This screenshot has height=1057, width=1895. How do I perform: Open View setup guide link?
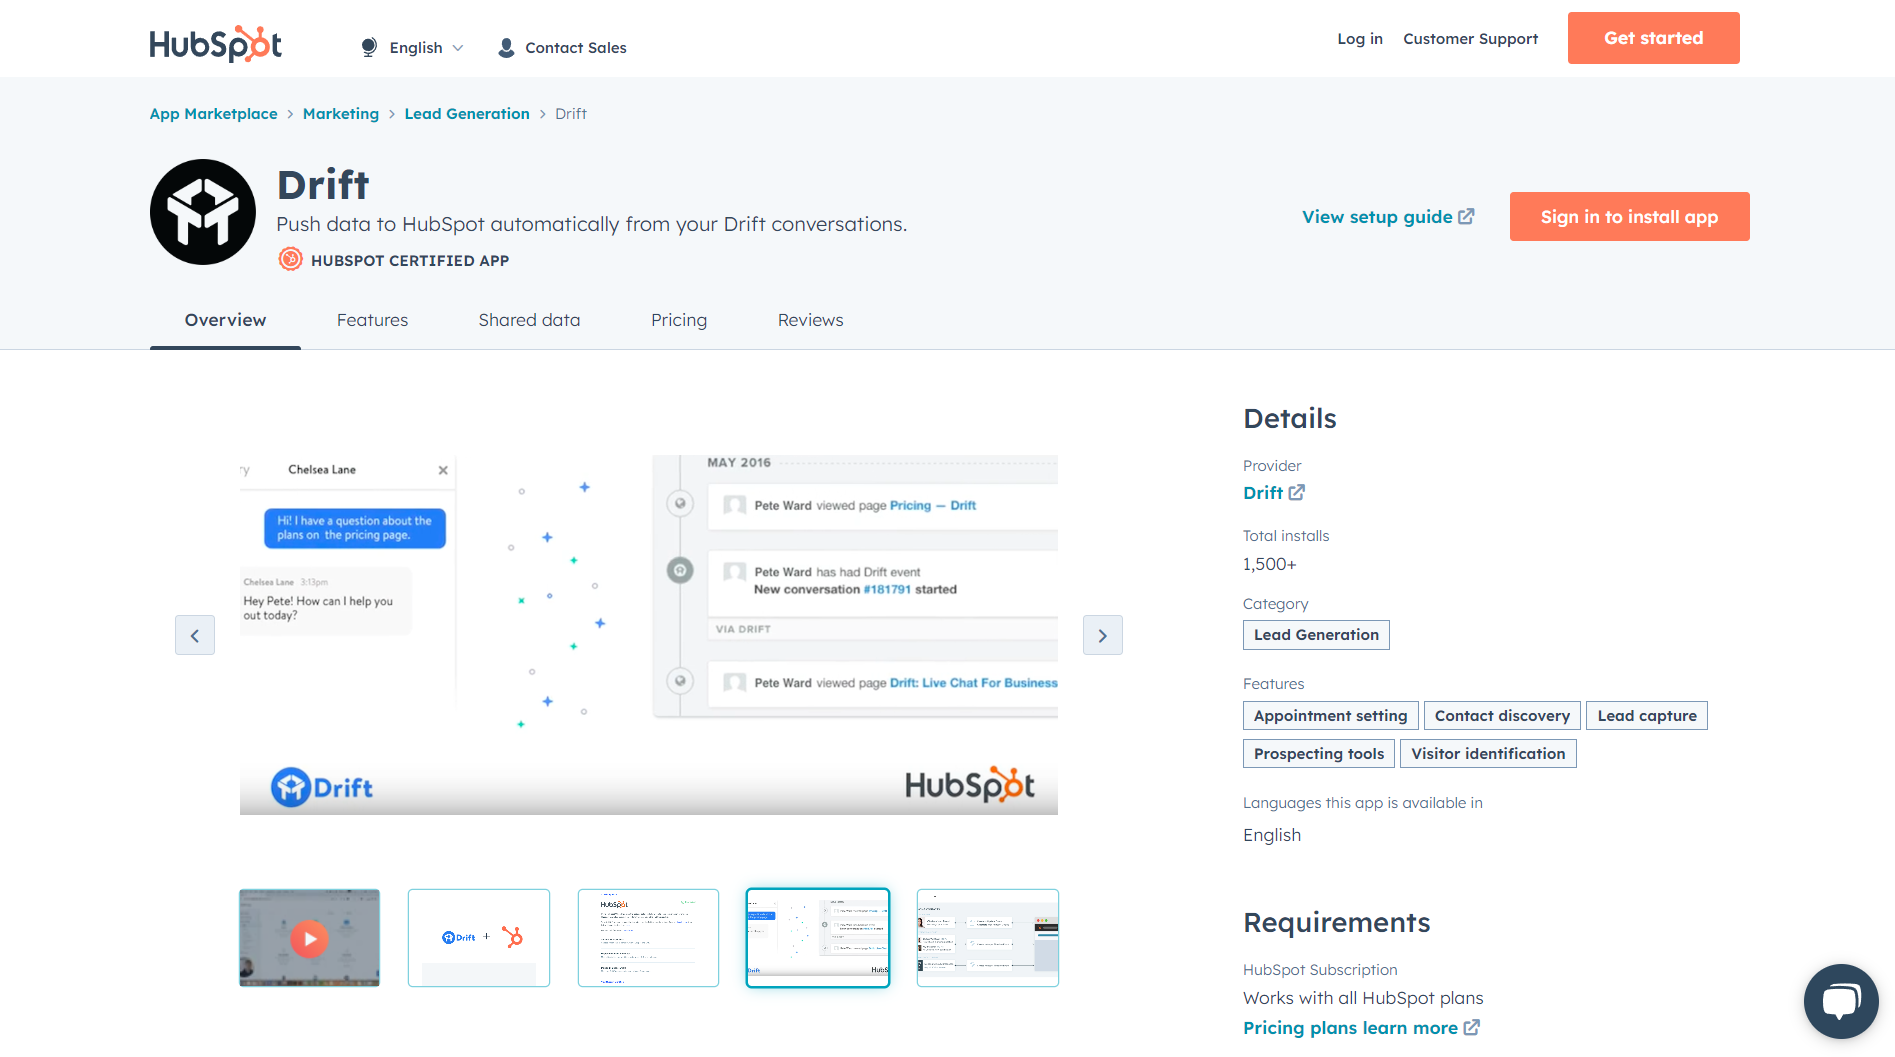click(x=1377, y=216)
